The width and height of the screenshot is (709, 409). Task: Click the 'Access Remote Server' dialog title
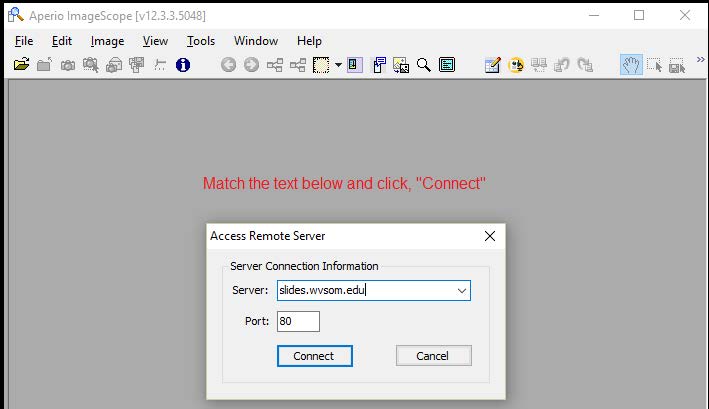pos(268,236)
